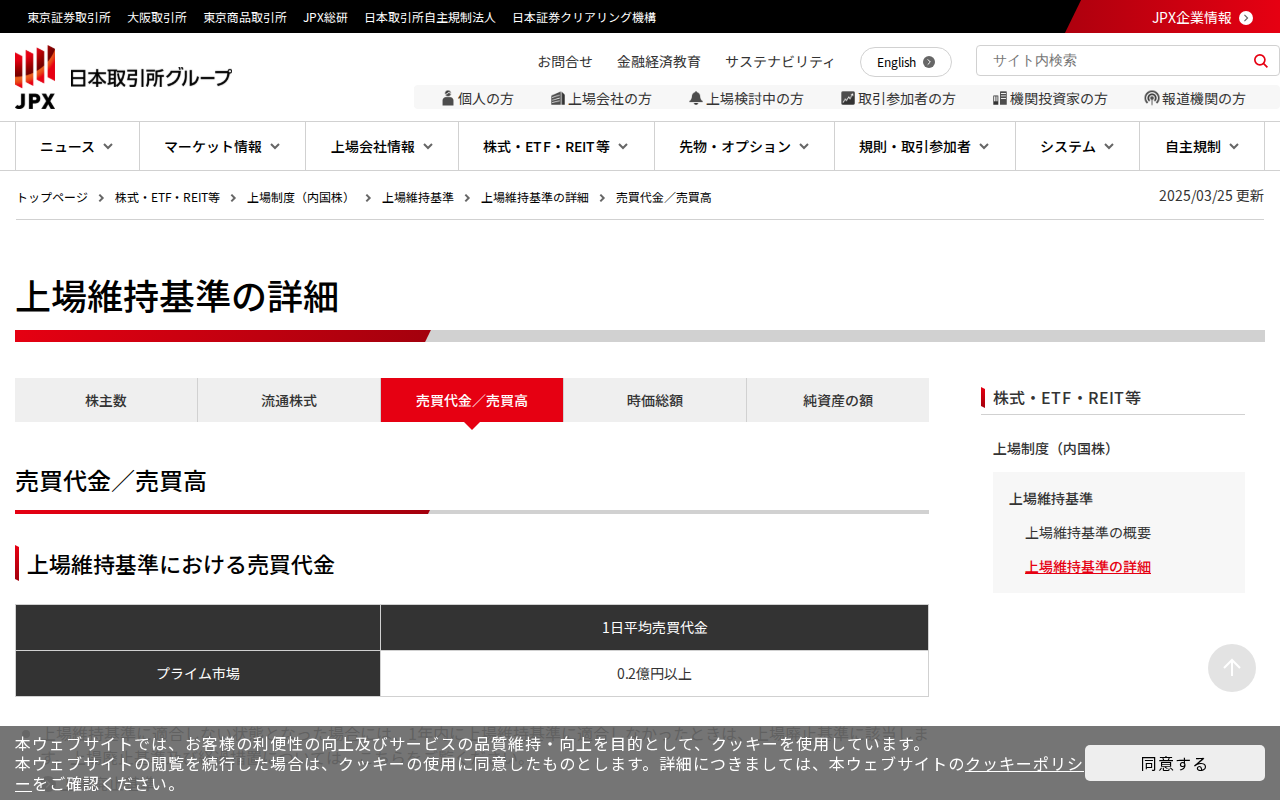Expand the 先物・オプション menu
The image size is (1280, 800).
click(744, 146)
